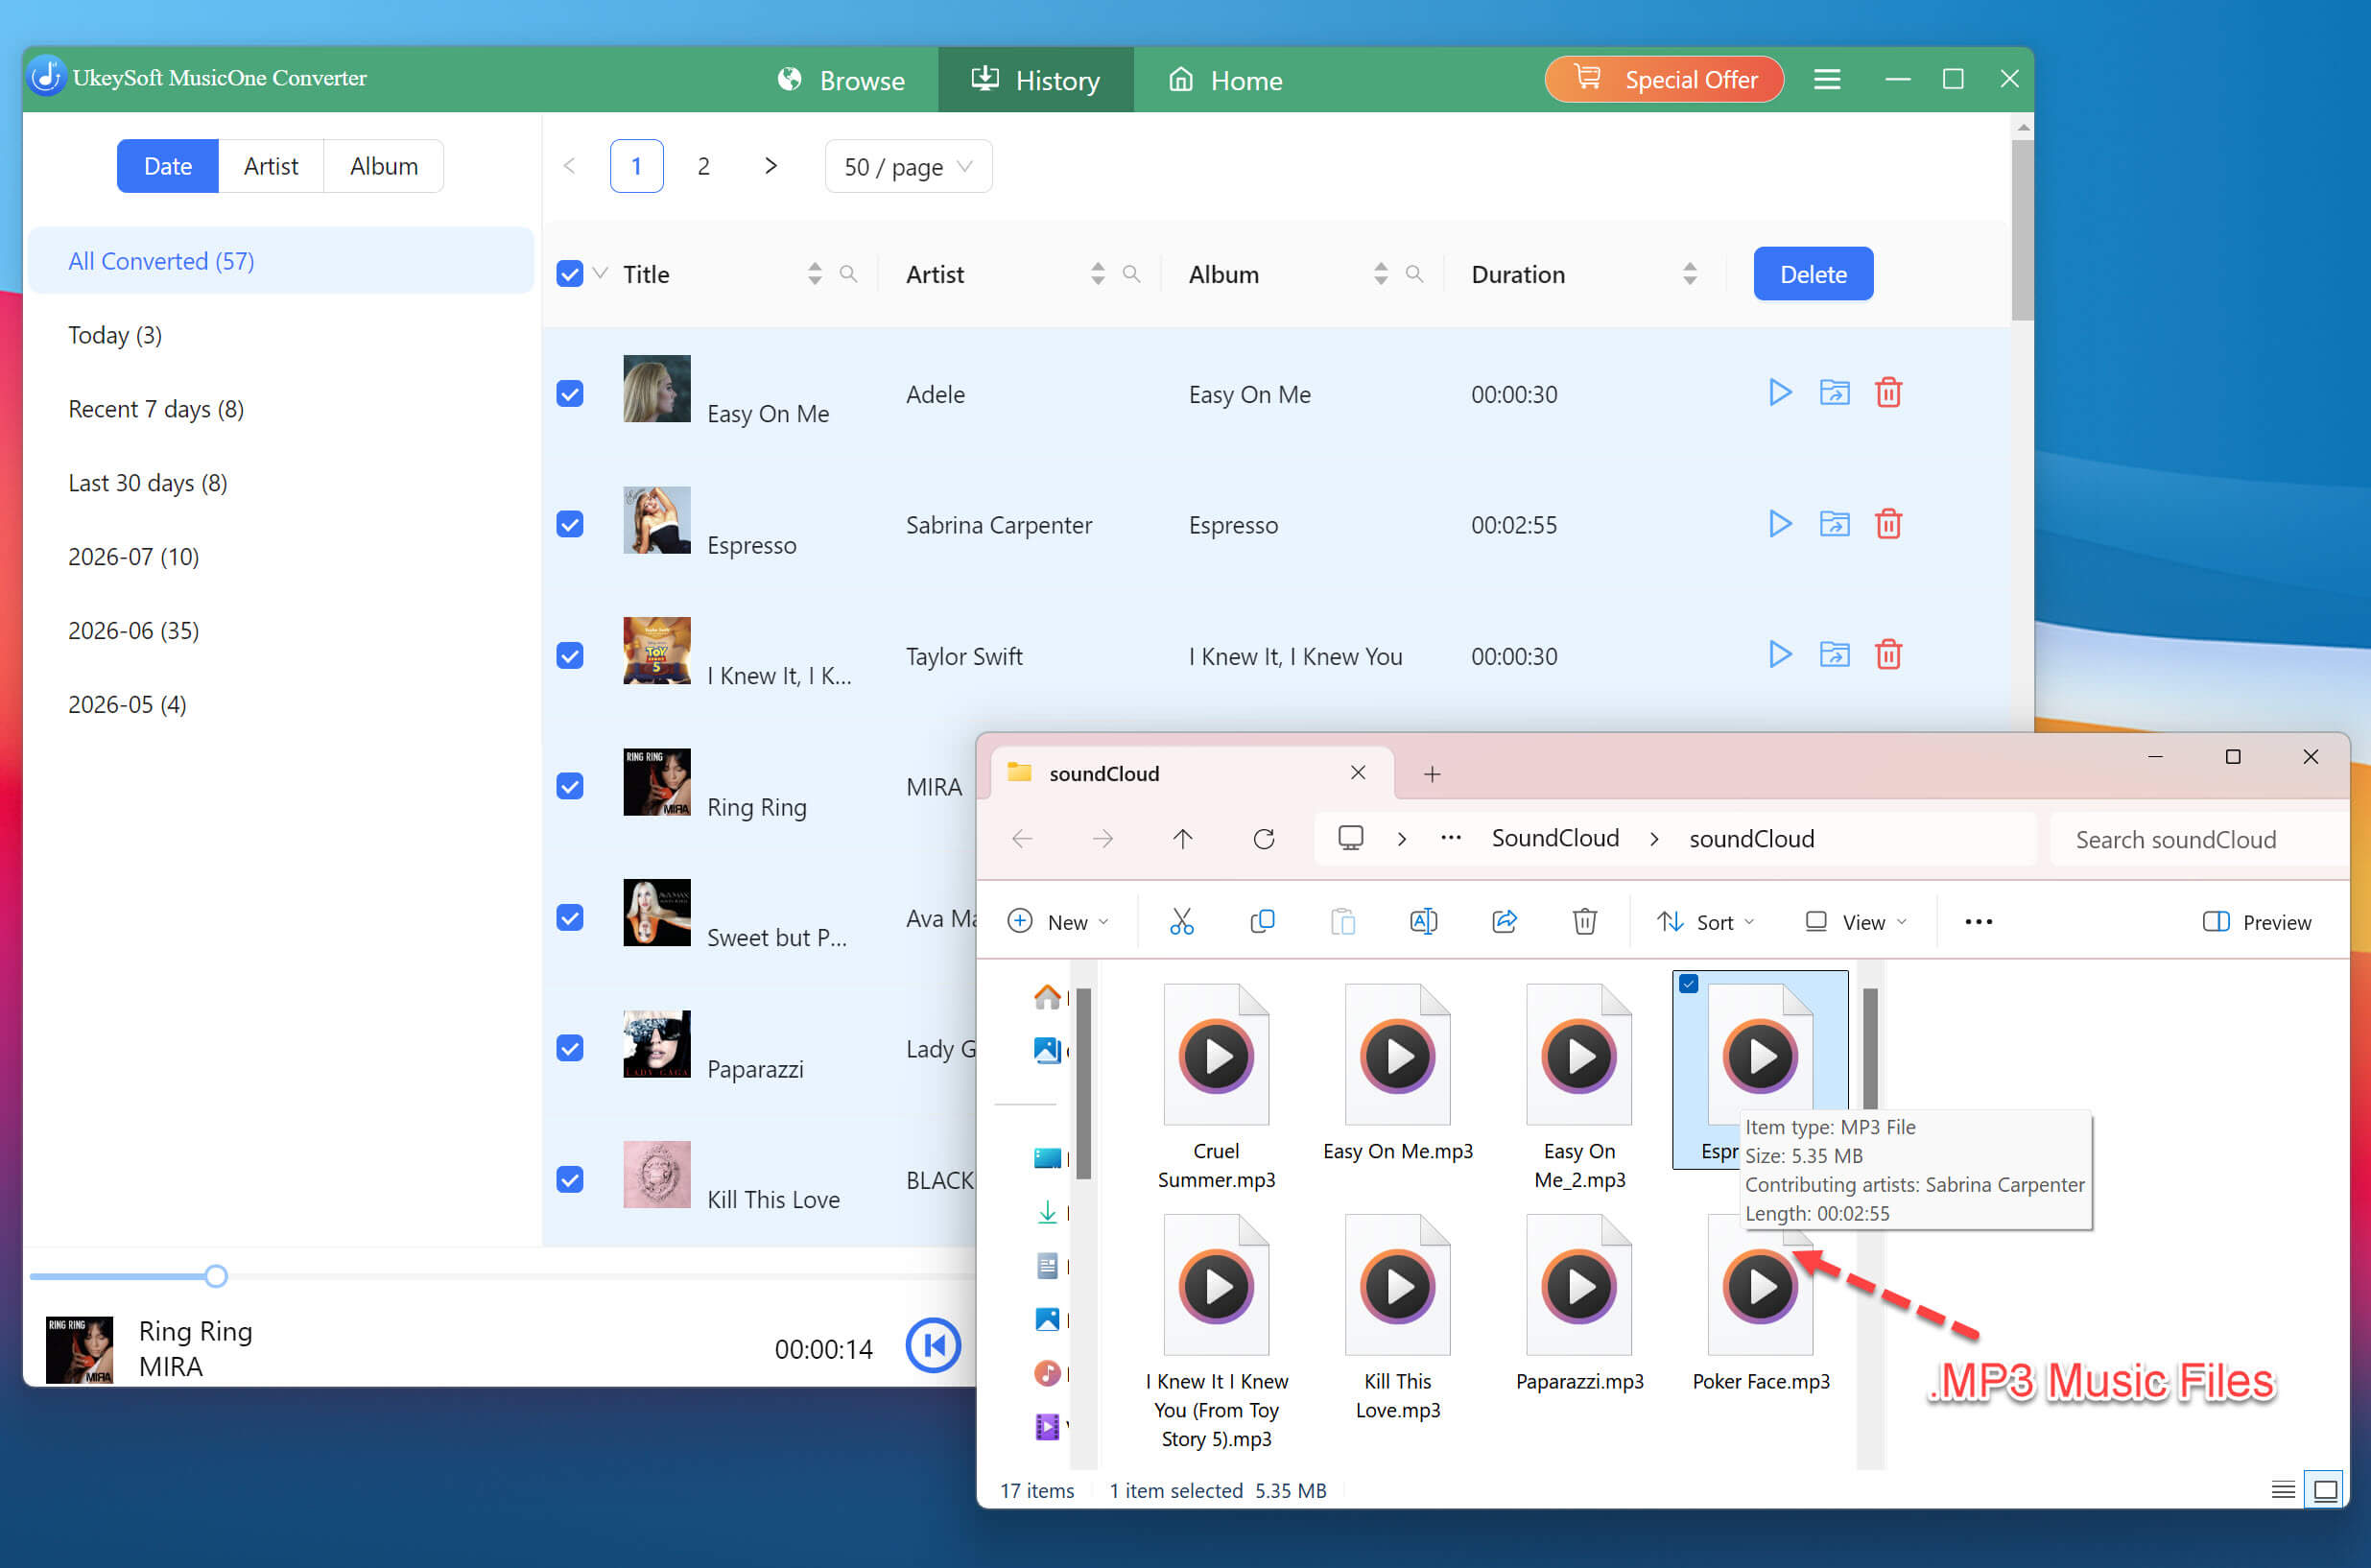This screenshot has width=2371, height=1568.
Task: Click the blue Delete button
Action: pyautogui.click(x=1813, y=274)
